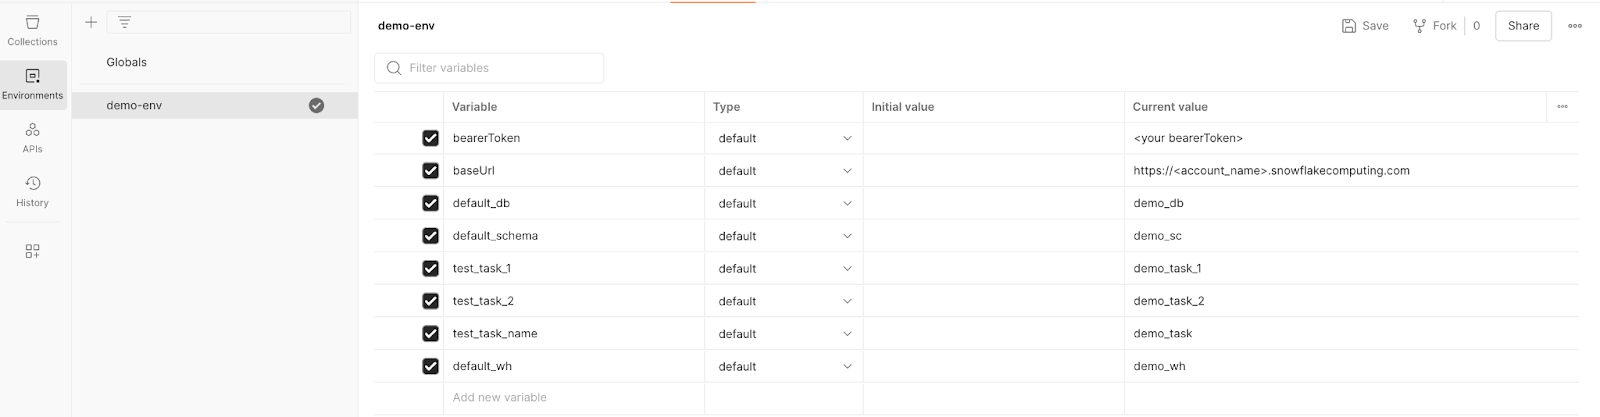The width and height of the screenshot is (1600, 417).
Task: Open the three-dot menu beside Share
Action: (1575, 26)
